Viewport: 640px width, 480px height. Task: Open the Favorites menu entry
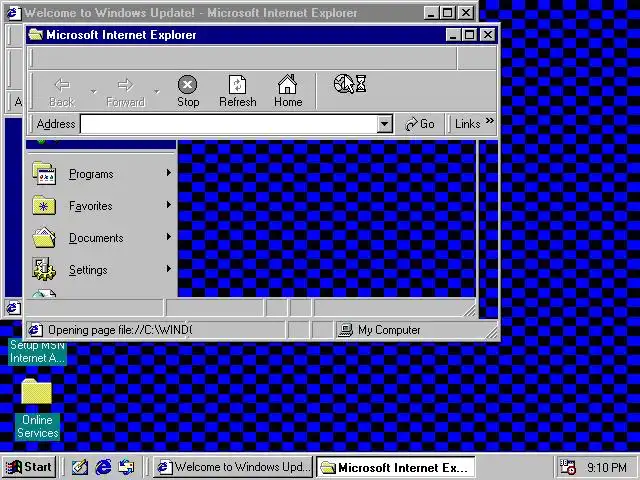click(101, 206)
